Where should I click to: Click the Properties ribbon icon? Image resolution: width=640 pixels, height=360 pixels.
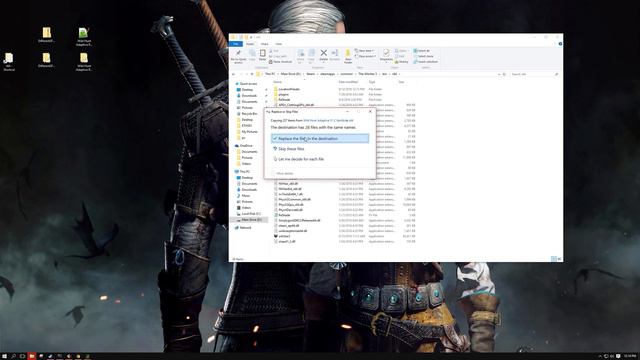click(386, 56)
